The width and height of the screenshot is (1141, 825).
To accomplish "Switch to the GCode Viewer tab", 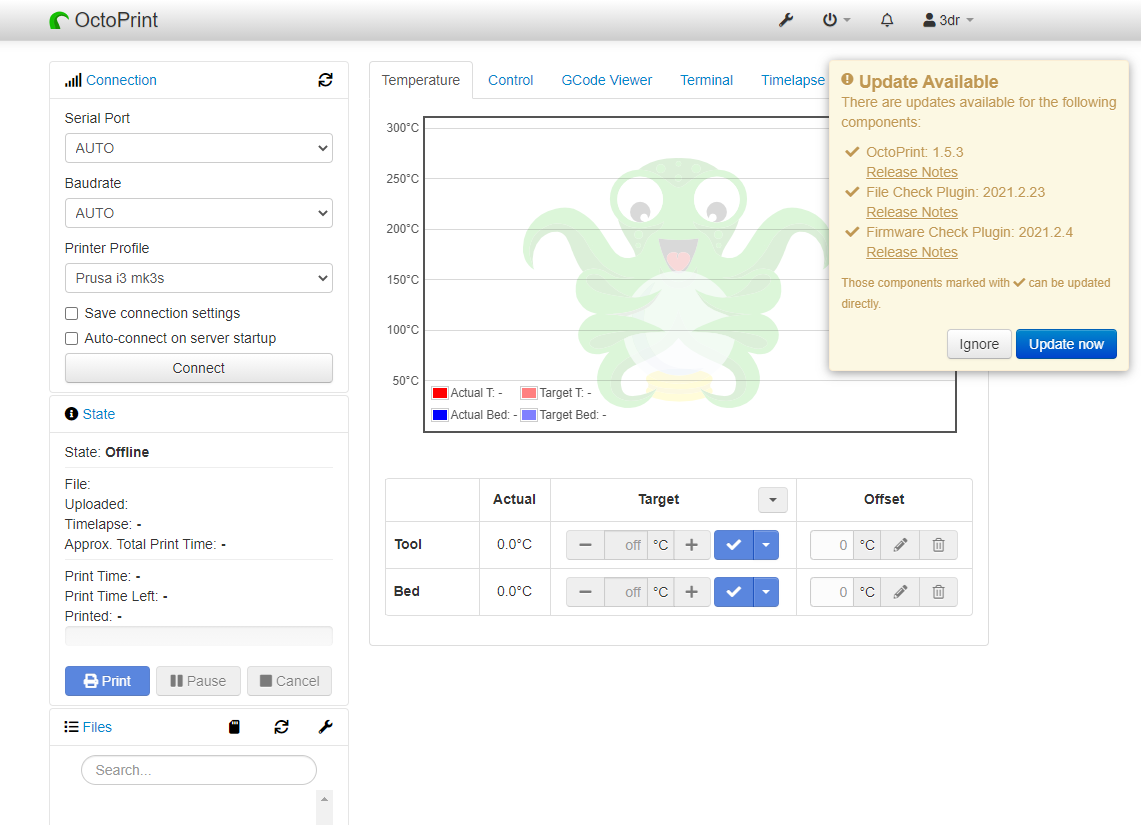I will pyautogui.click(x=606, y=80).
